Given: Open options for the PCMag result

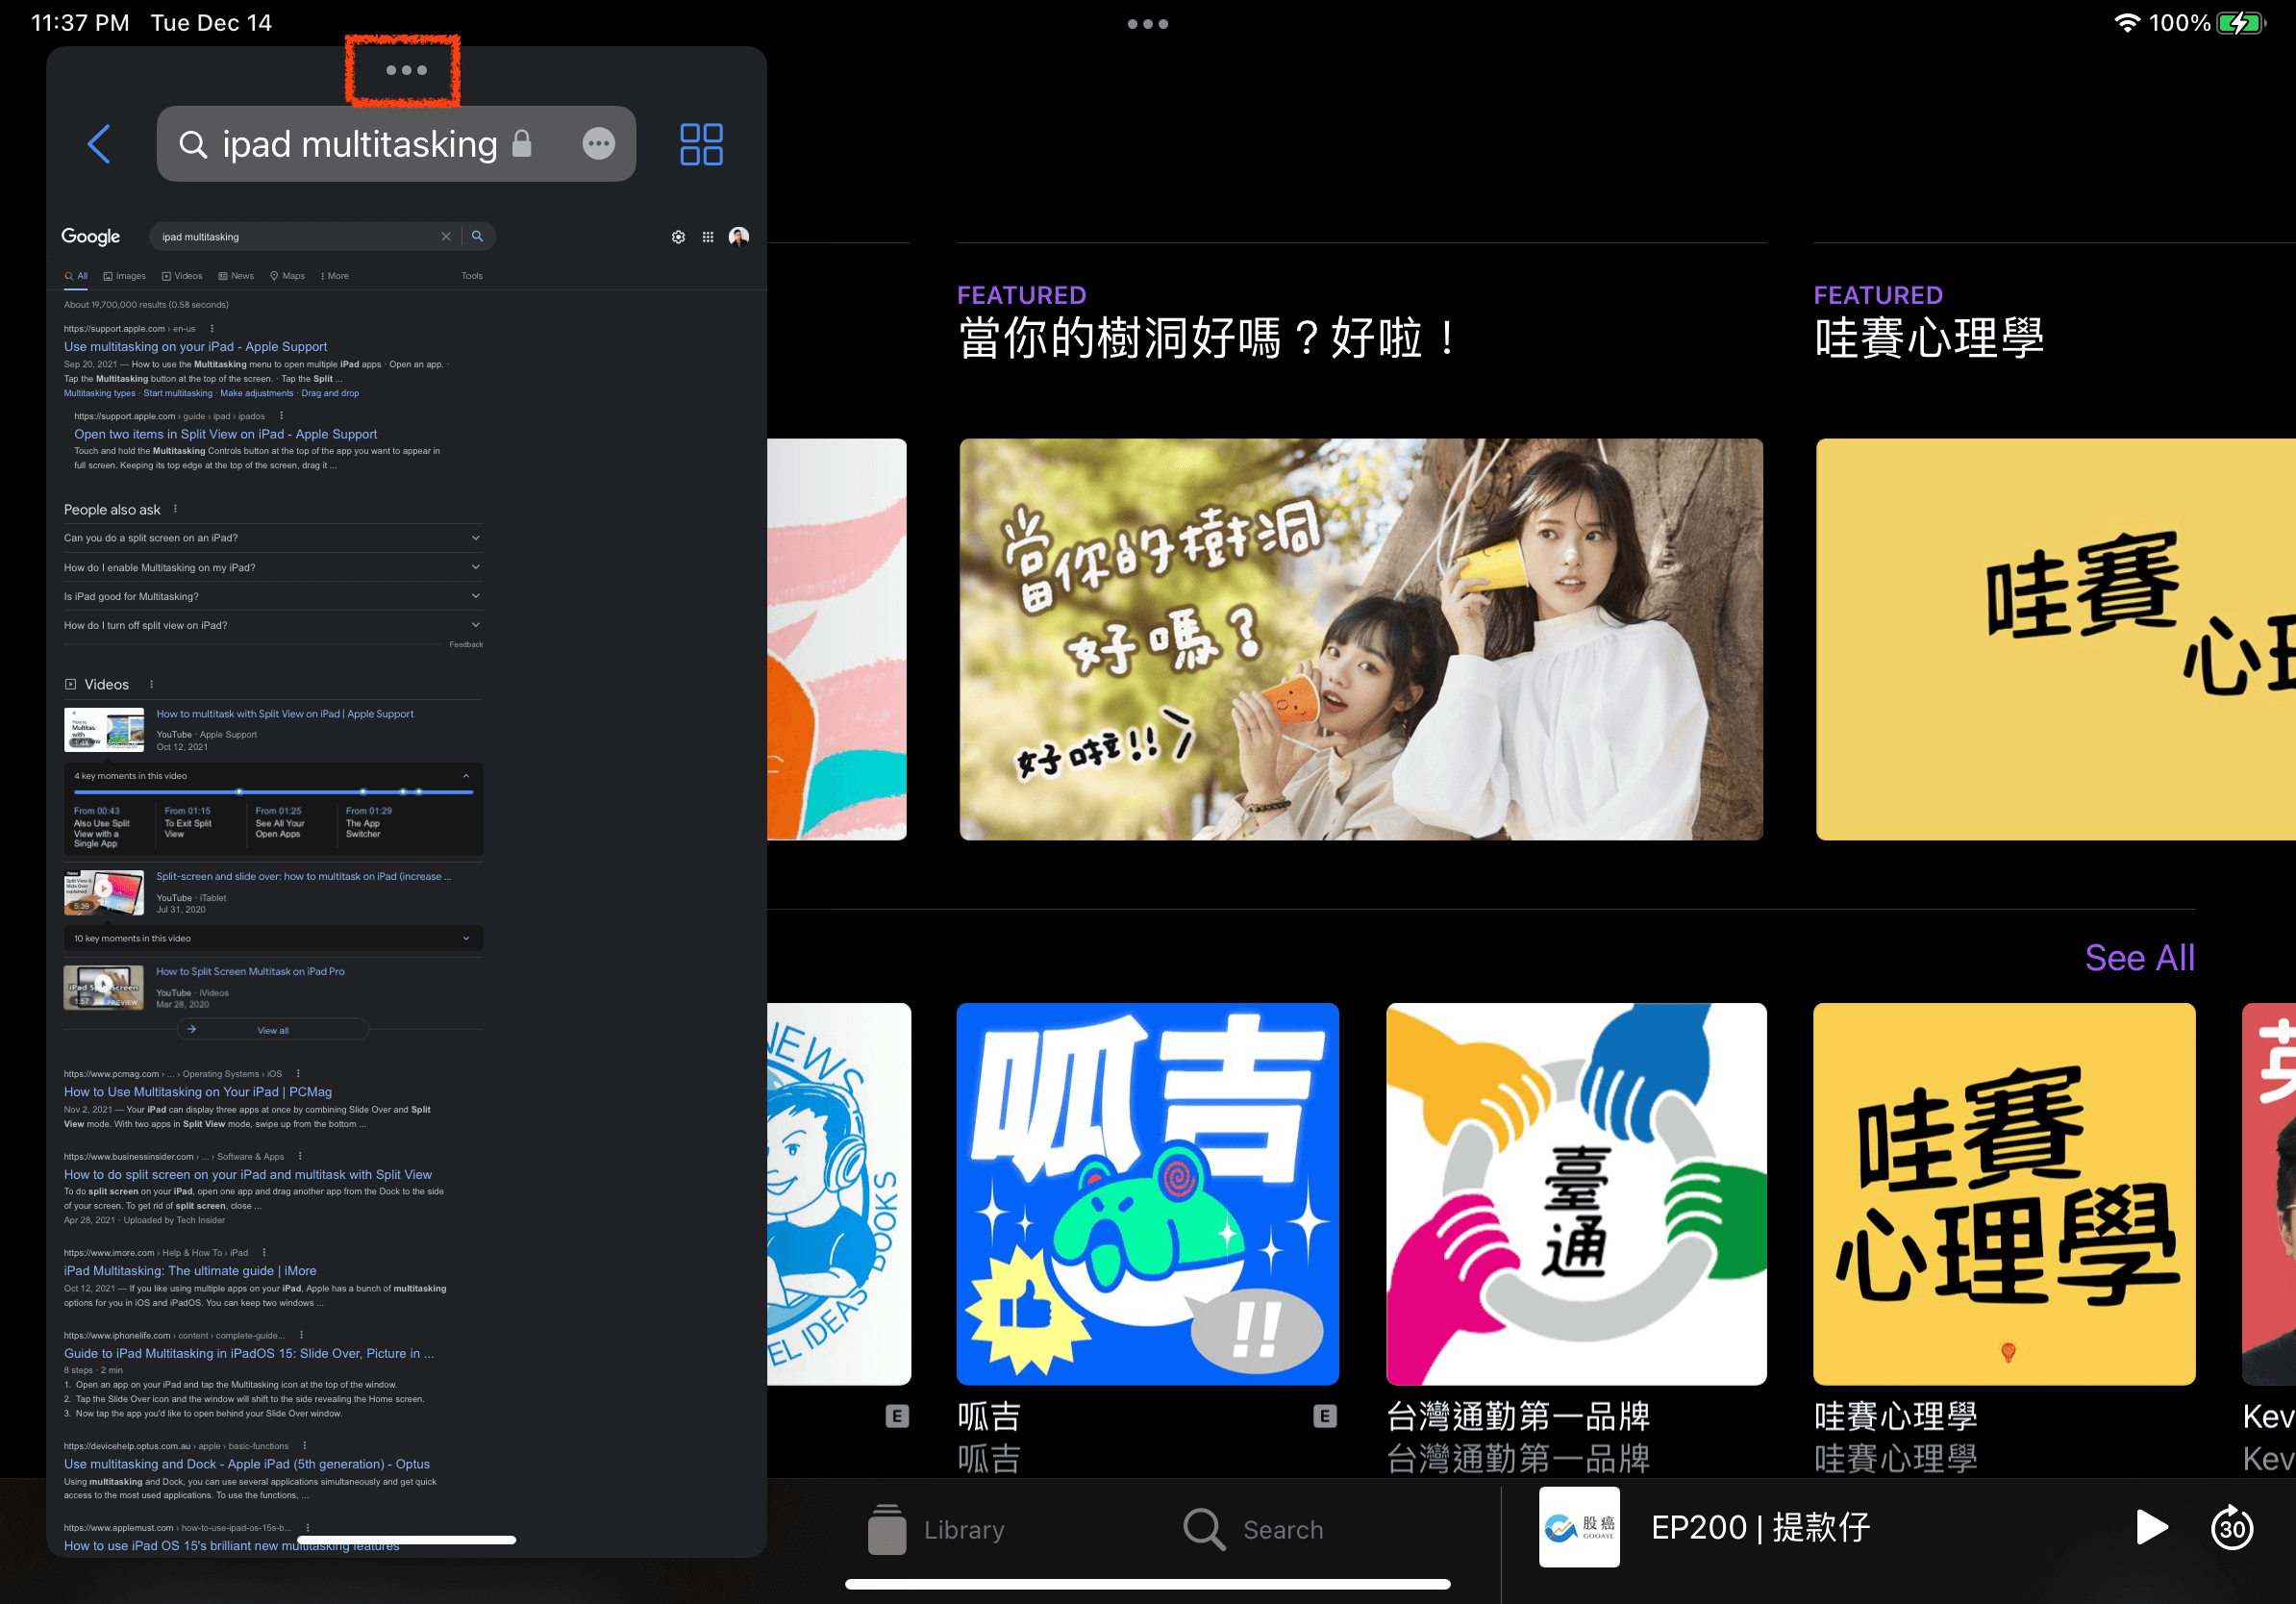Looking at the screenshot, I should pos(298,1073).
